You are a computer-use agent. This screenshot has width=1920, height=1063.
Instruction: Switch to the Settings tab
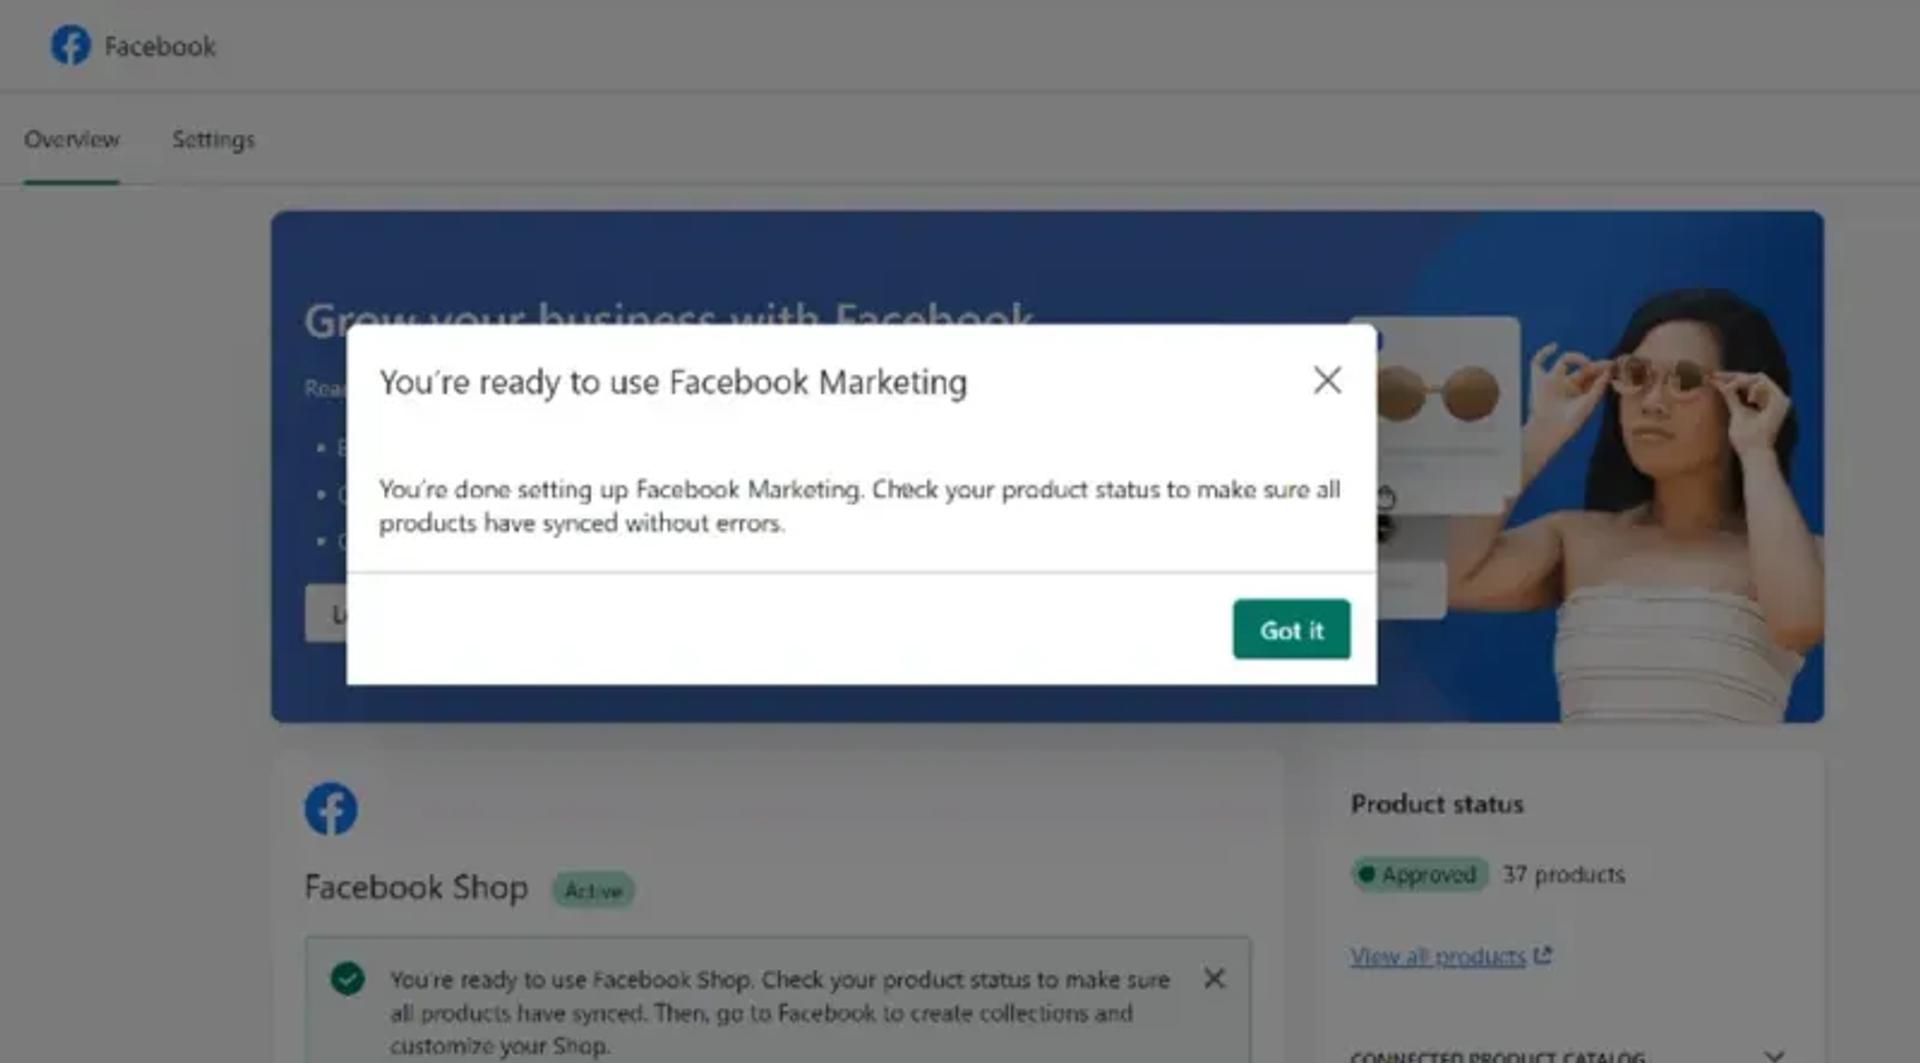tap(213, 139)
